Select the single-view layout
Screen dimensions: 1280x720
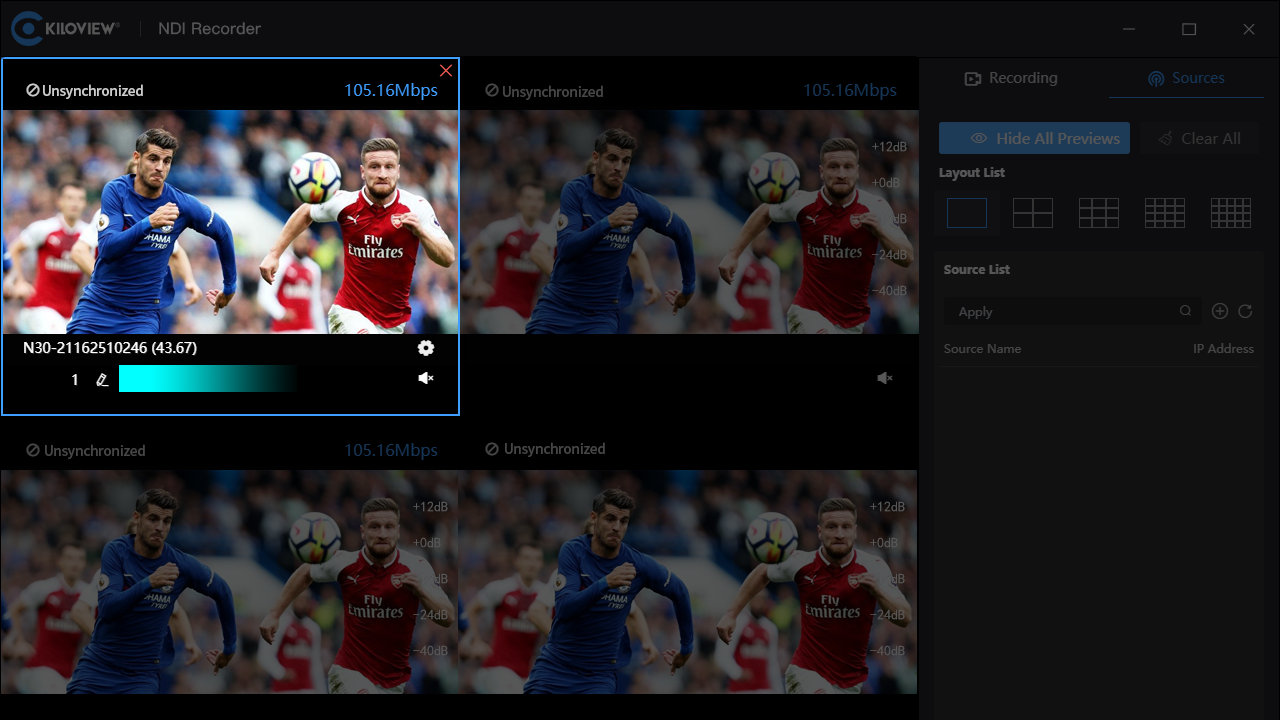tap(966, 212)
